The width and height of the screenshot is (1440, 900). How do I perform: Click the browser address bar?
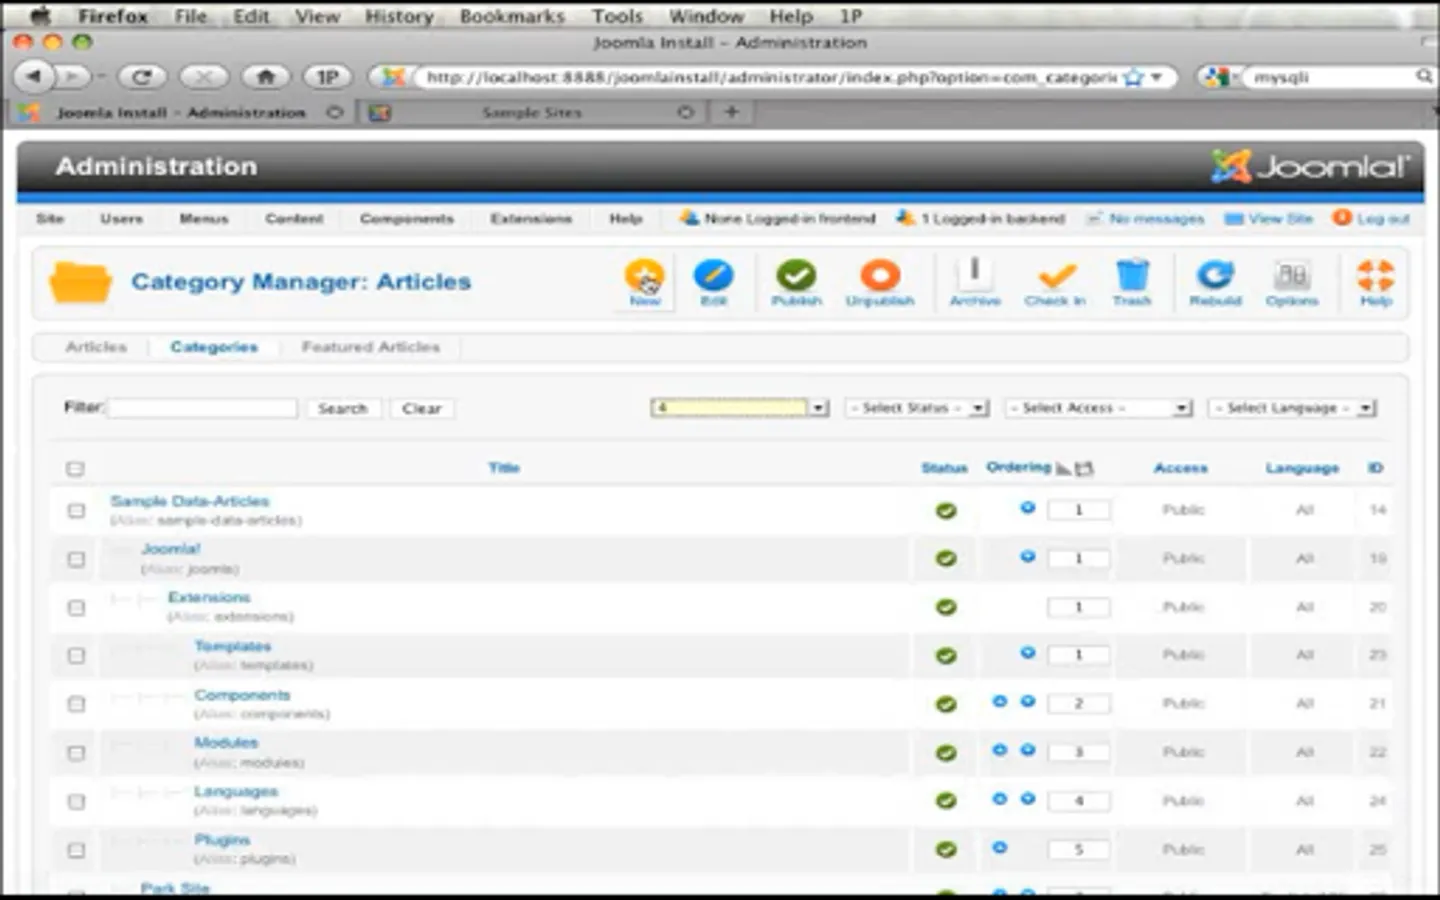(x=770, y=77)
